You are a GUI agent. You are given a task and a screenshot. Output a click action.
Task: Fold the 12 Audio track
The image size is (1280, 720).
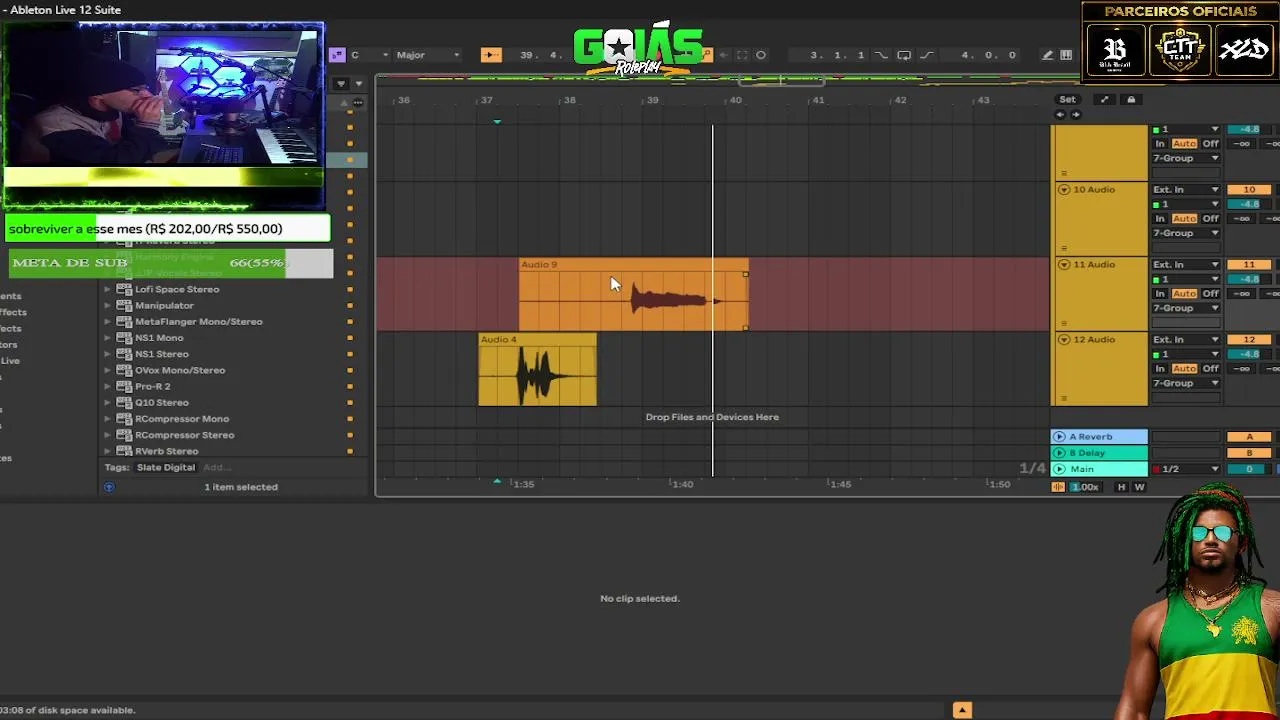[x=1063, y=340]
